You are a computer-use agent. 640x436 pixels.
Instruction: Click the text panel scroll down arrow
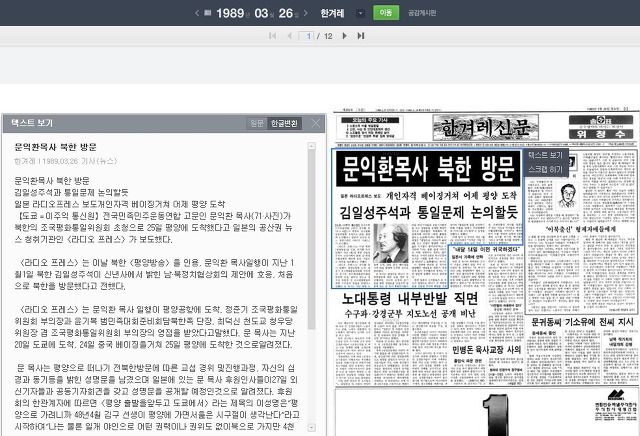point(311,427)
